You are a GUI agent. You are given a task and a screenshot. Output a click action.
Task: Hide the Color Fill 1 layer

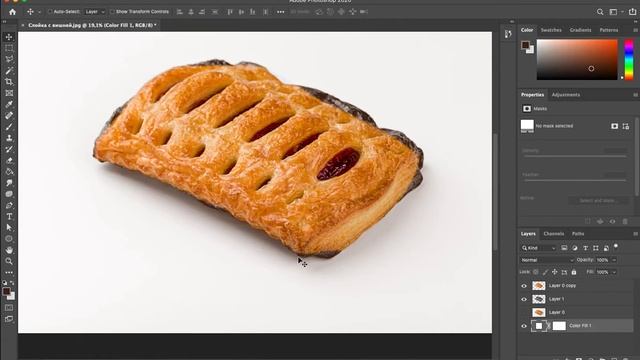[524, 326]
